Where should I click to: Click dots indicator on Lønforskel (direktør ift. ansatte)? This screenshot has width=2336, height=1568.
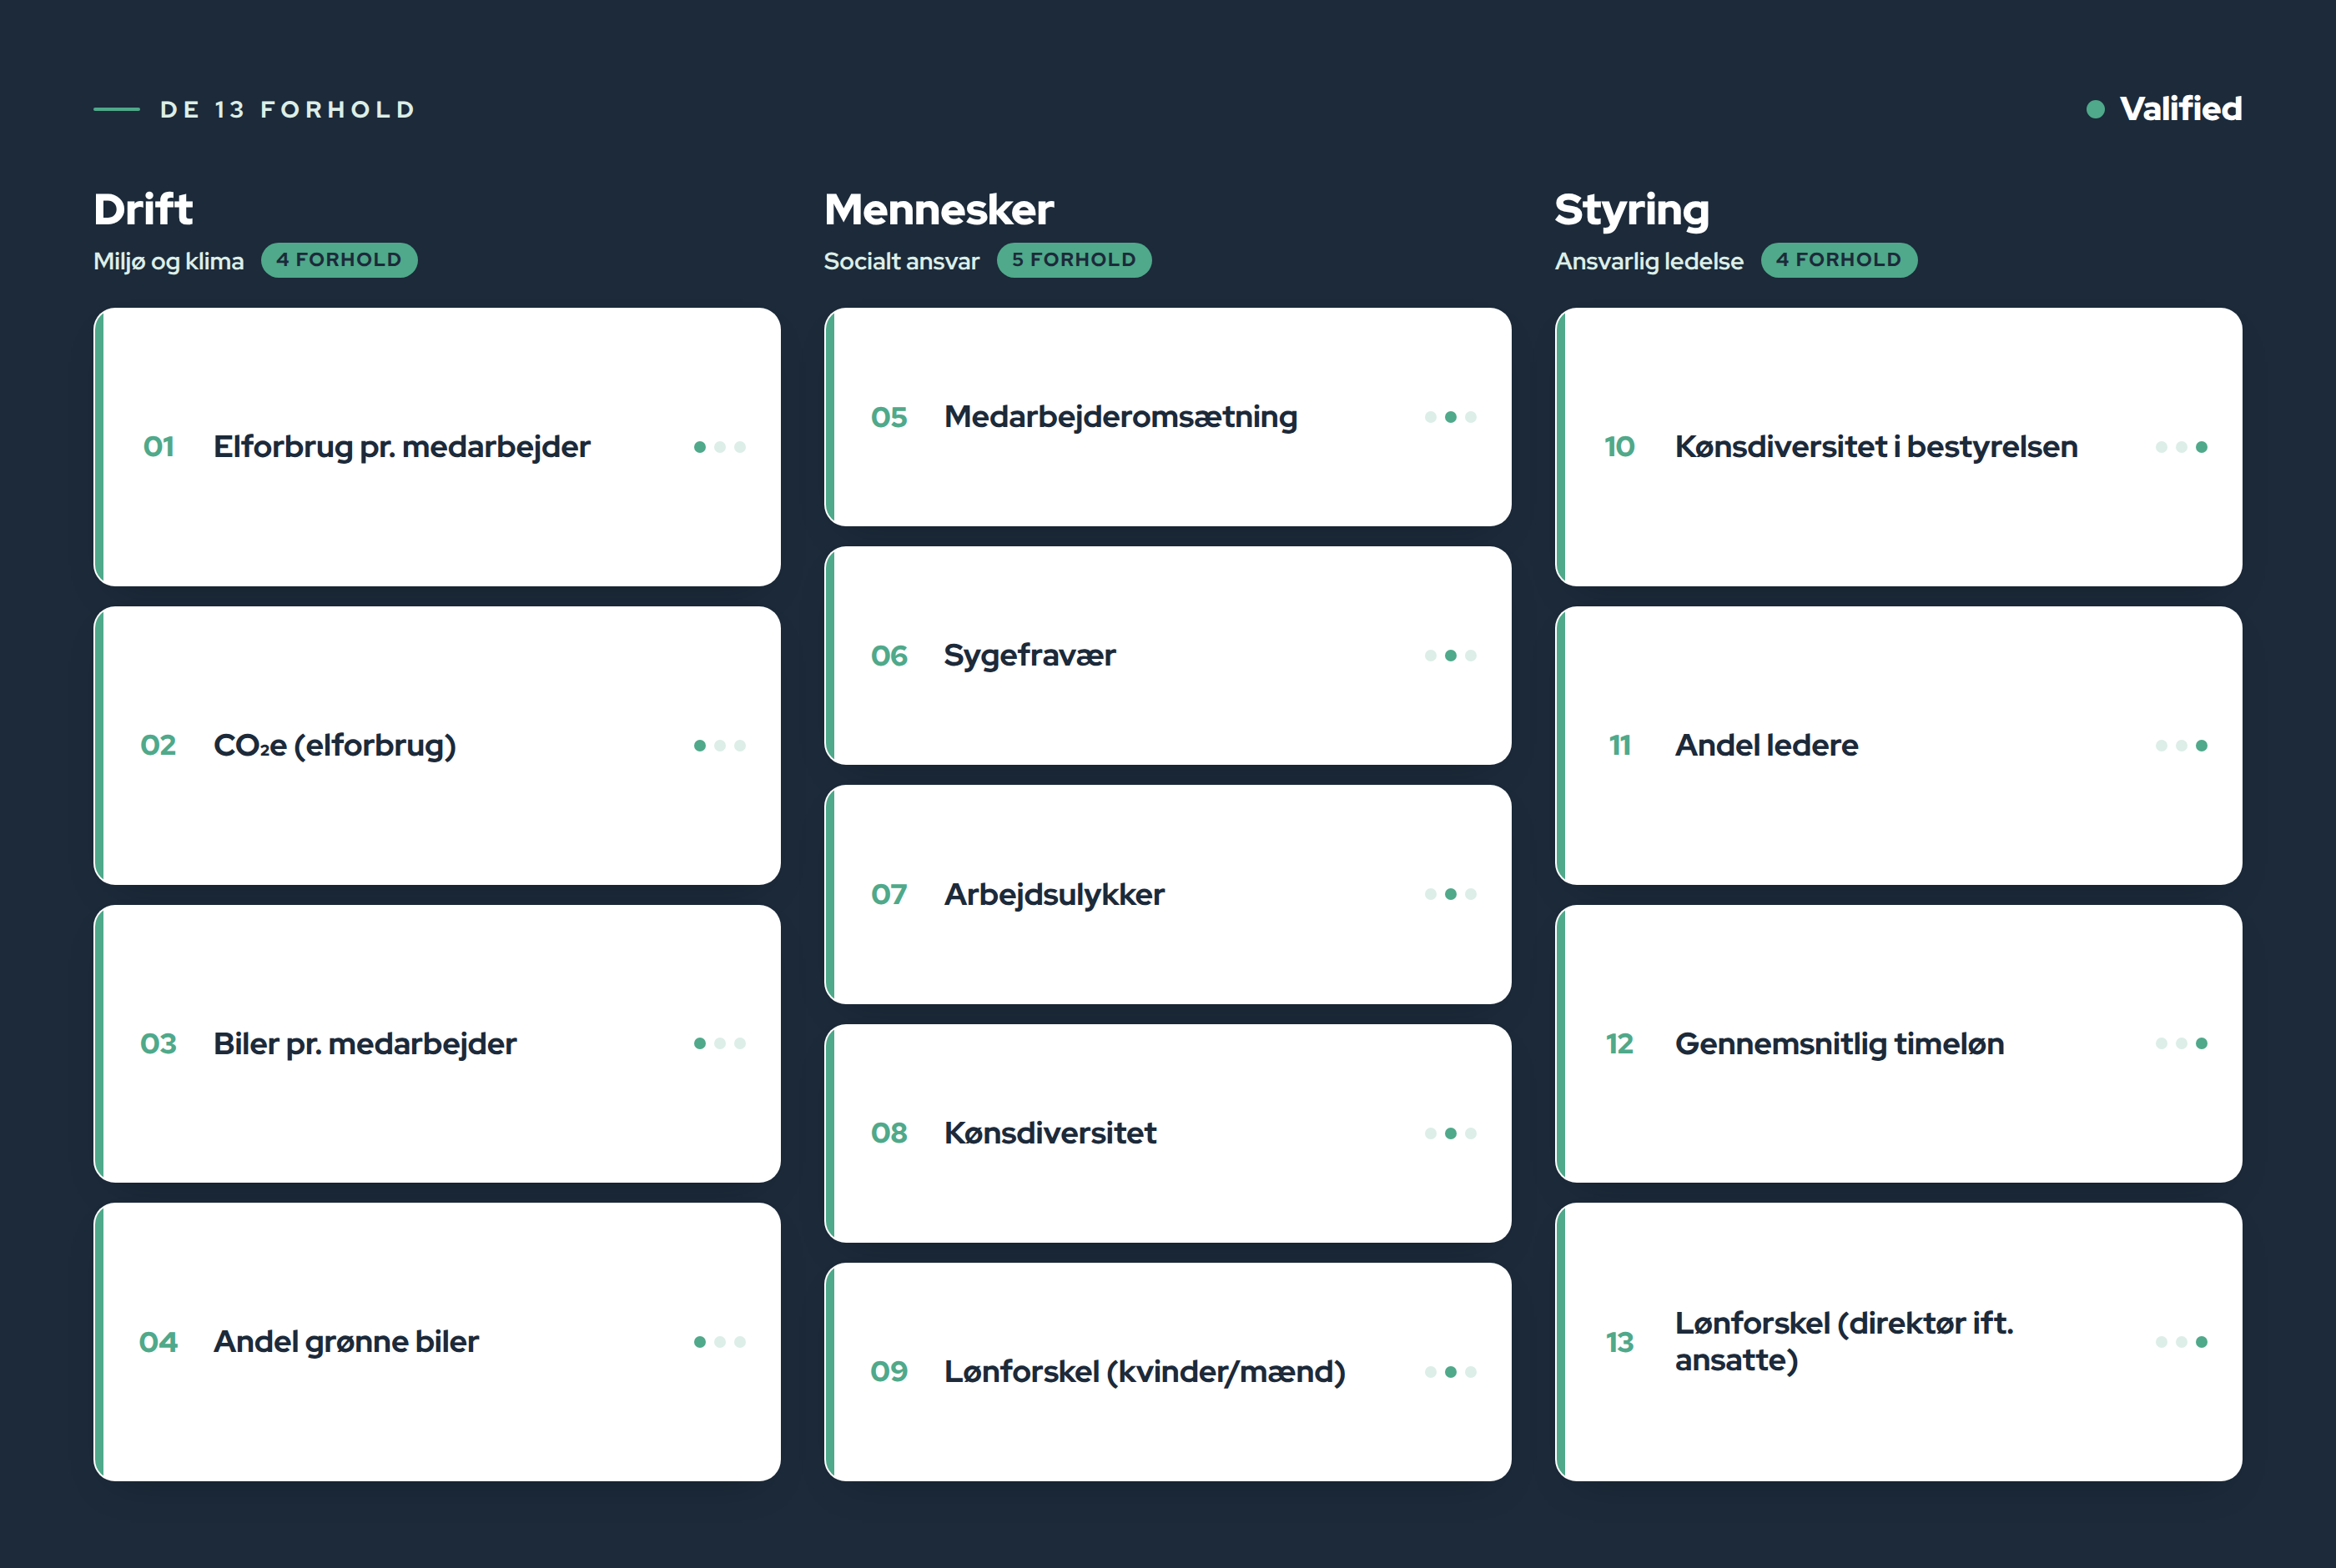[2182, 1342]
